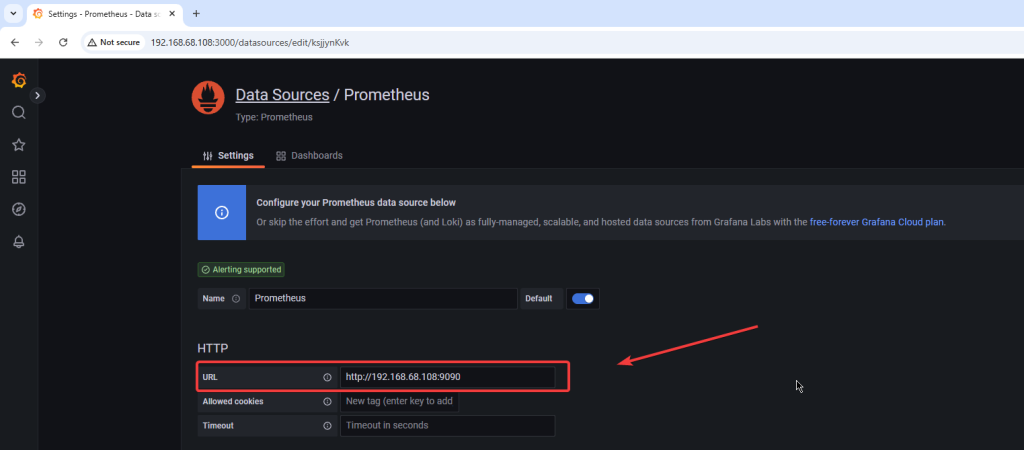Switch to the Dashboards tab
Screen dimensions: 1024x450
(x=309, y=156)
